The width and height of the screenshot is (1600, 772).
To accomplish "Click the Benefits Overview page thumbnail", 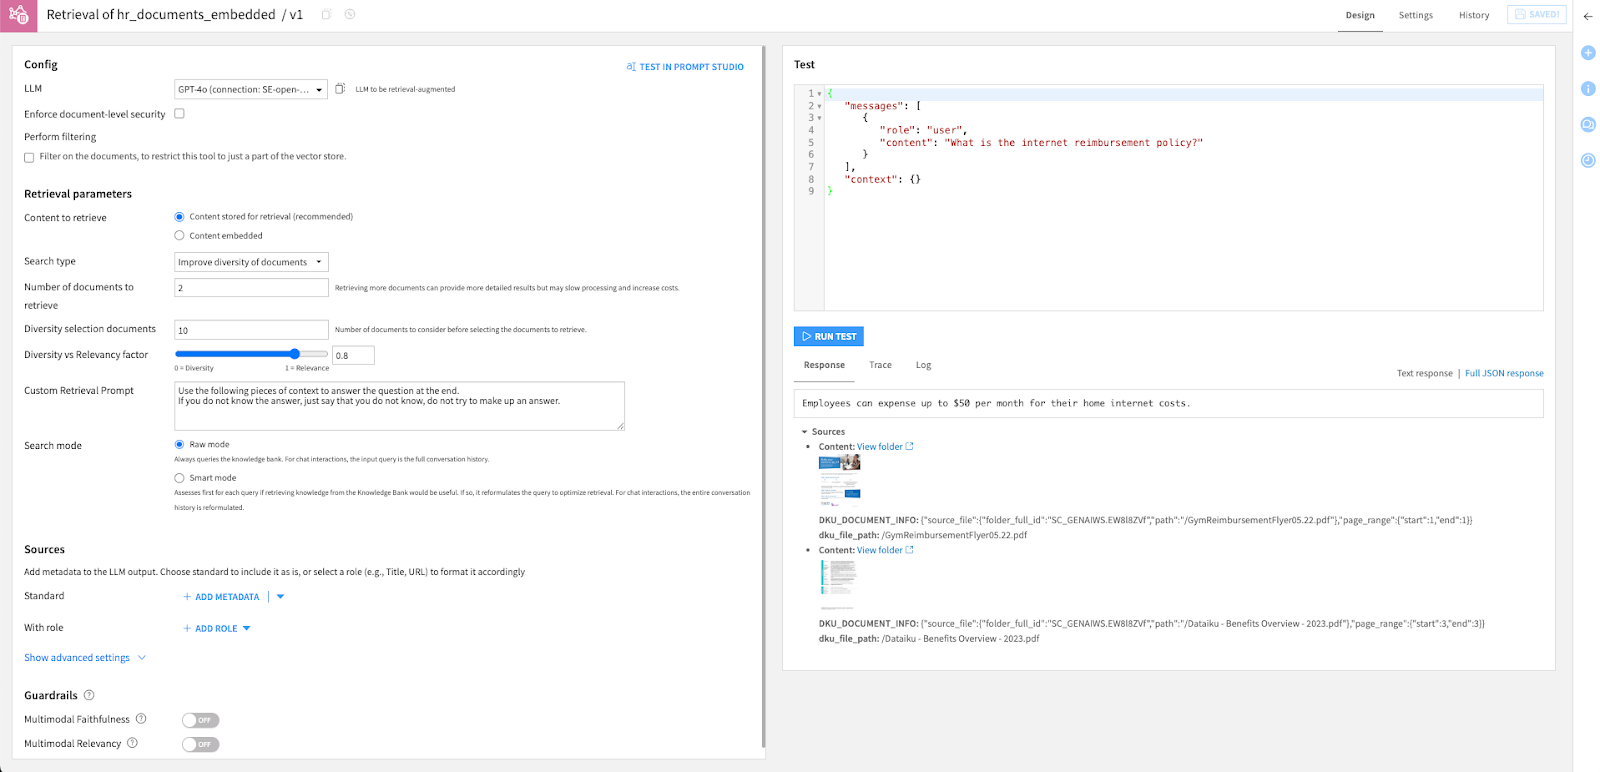I will 838,585.
